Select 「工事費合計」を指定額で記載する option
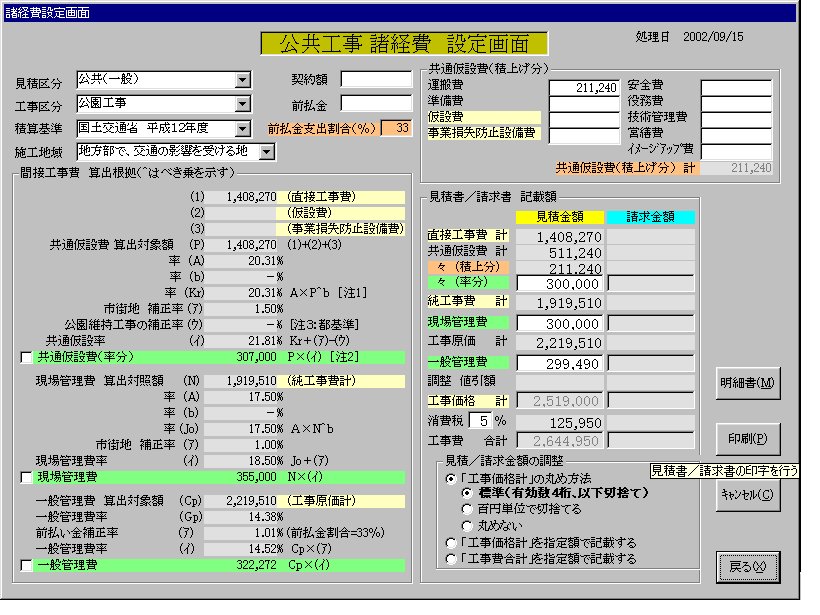 [451, 559]
